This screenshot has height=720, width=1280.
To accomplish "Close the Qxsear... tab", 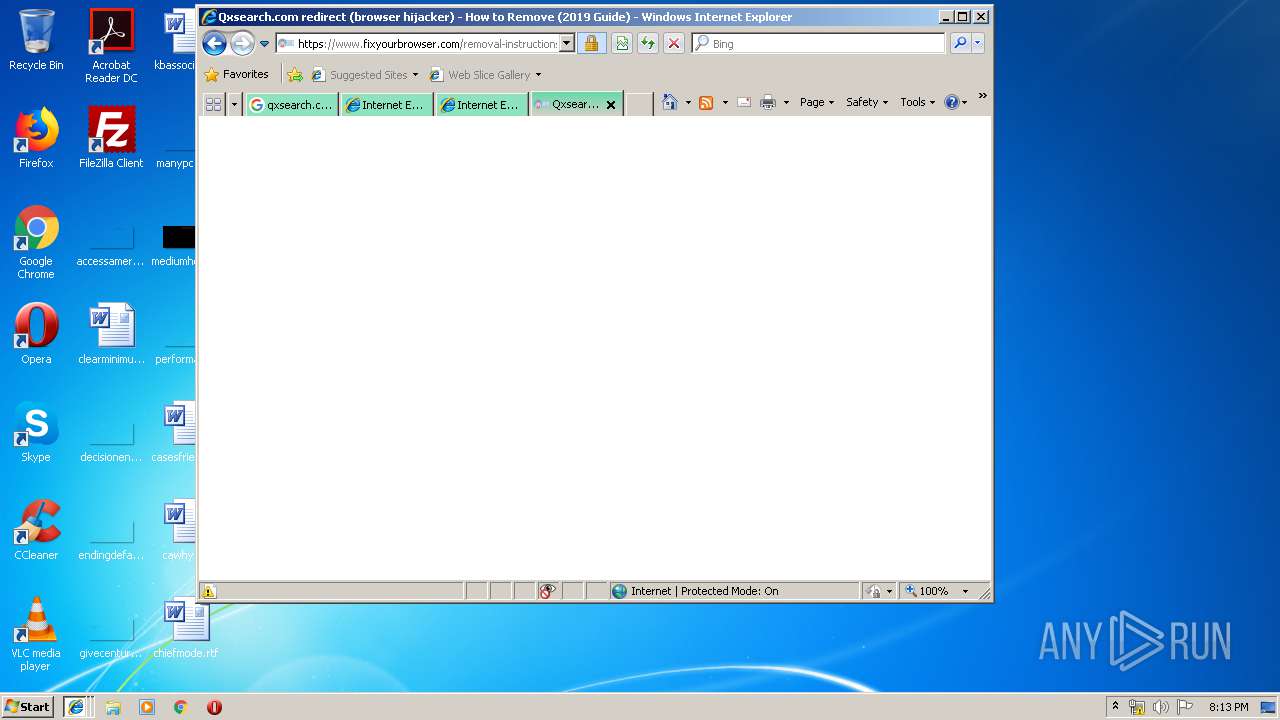I will coord(611,105).
